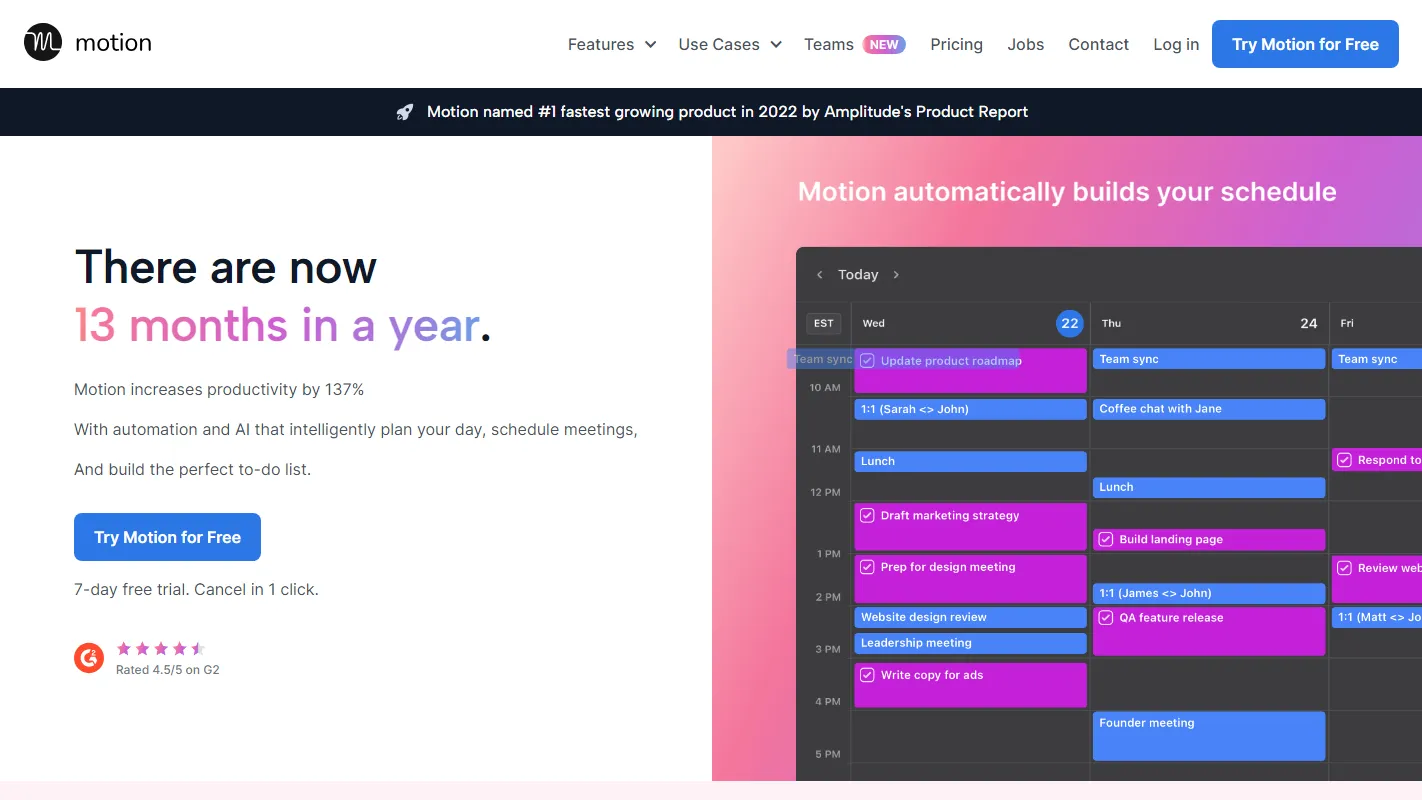Click the fourth star in the G2 rating
Screen dimensions: 1422x800
tap(177, 649)
